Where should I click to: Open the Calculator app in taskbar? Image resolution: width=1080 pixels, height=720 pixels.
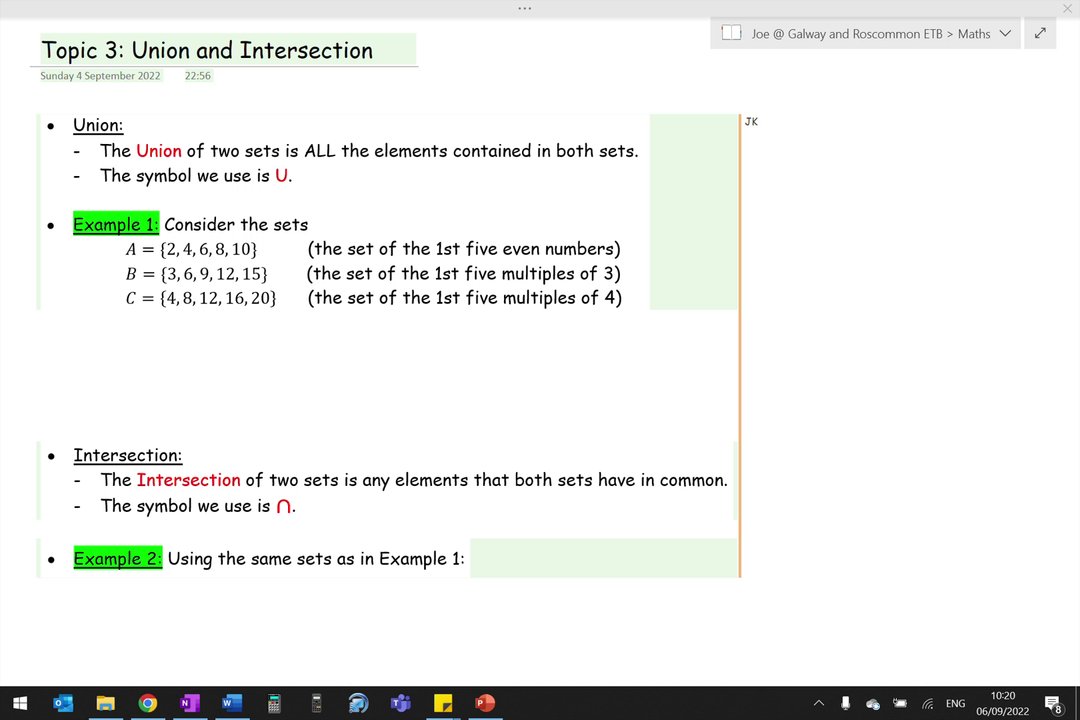[274, 703]
